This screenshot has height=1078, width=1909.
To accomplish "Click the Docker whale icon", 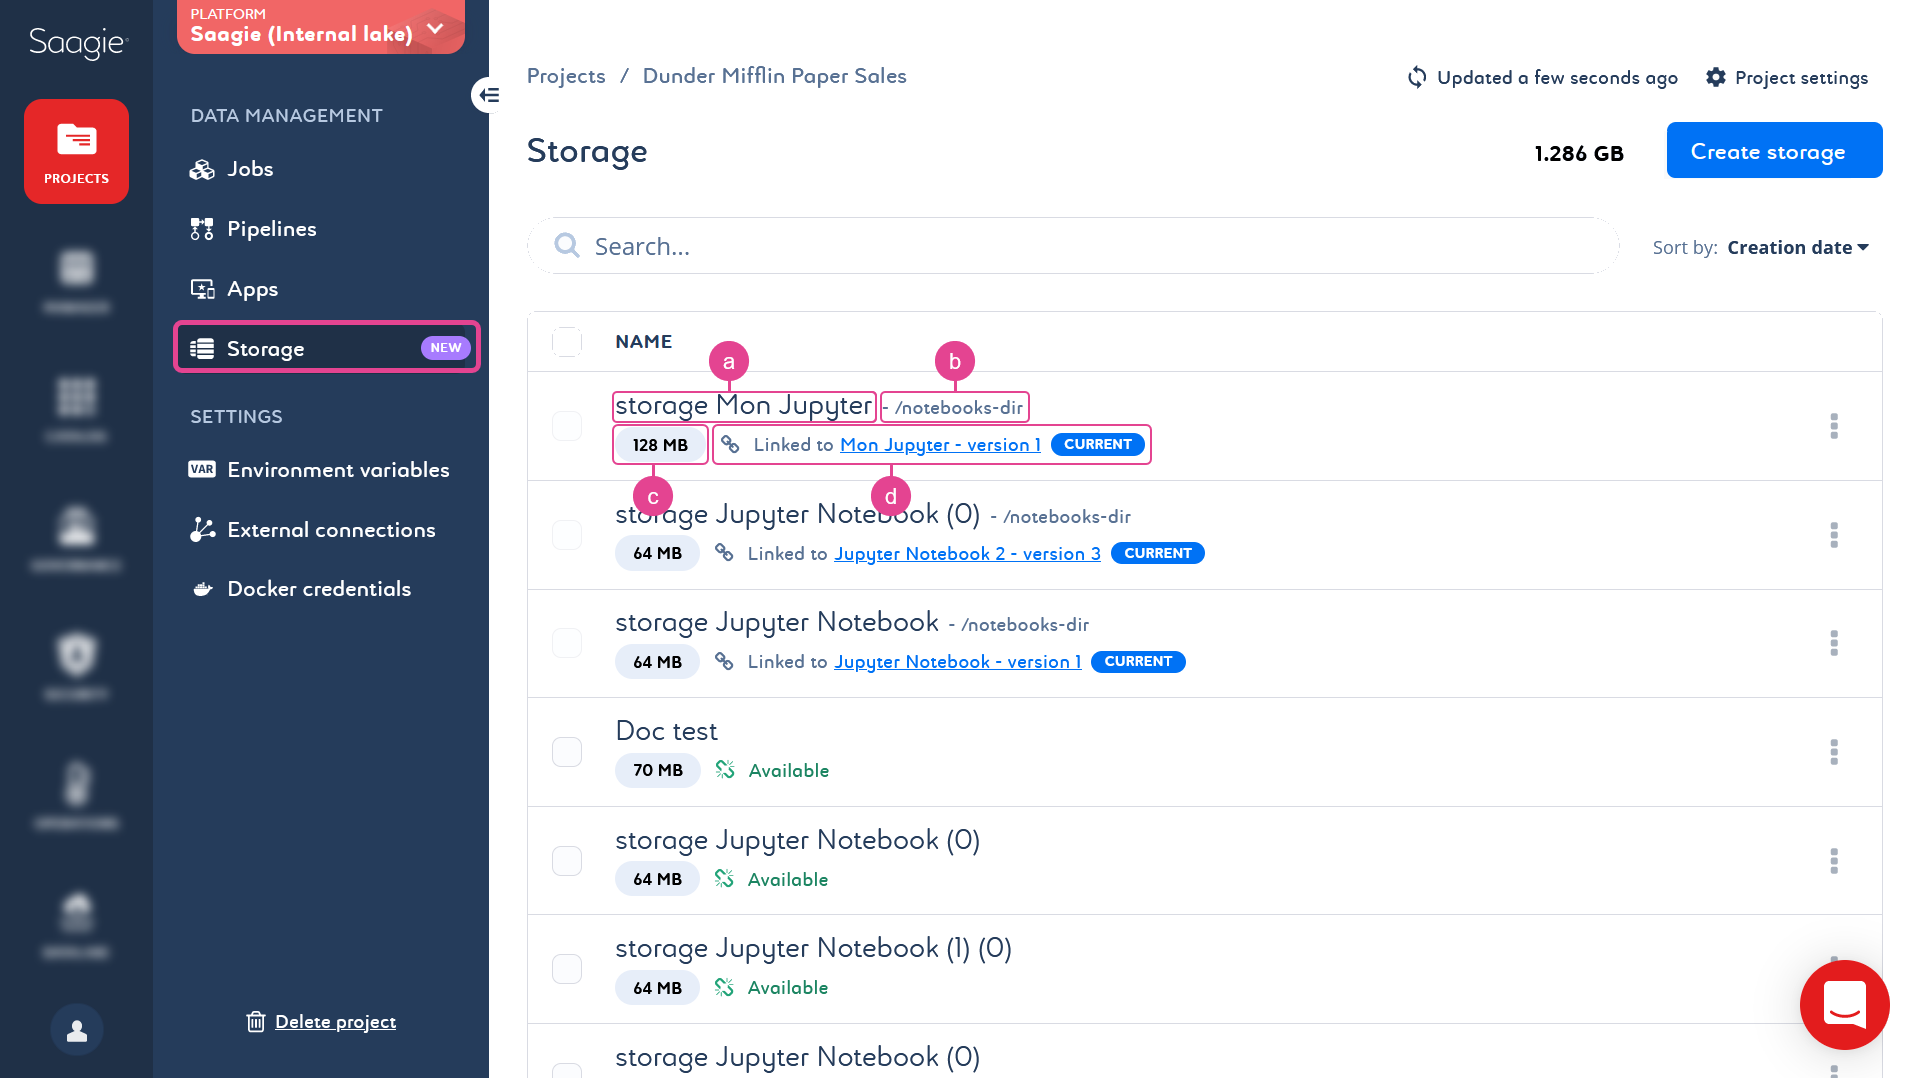I will coord(202,589).
